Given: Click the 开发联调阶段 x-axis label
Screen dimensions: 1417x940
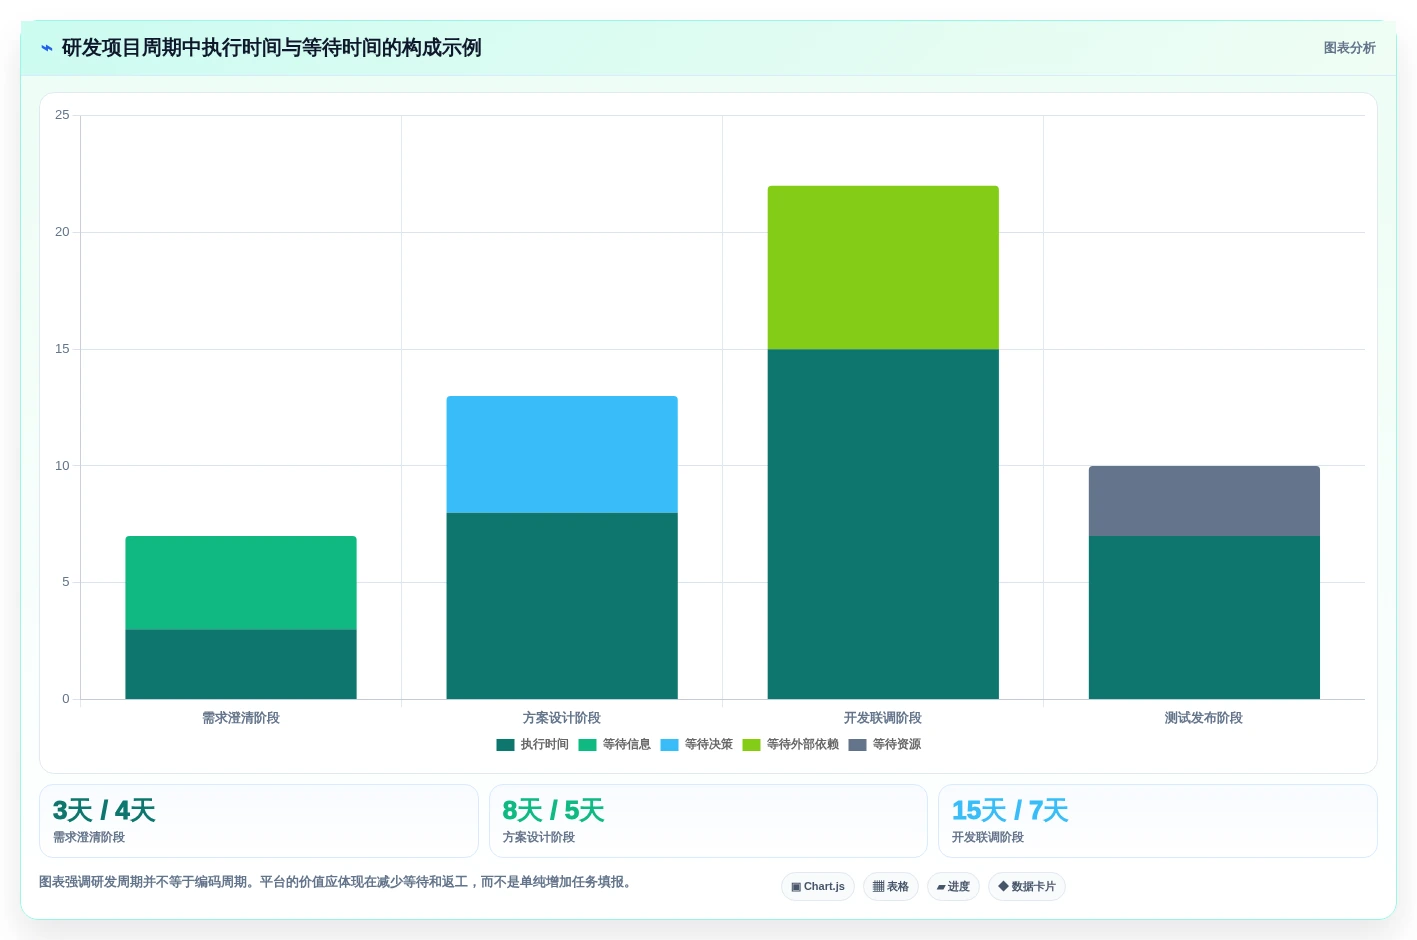Looking at the screenshot, I should pyautogui.click(x=883, y=718).
